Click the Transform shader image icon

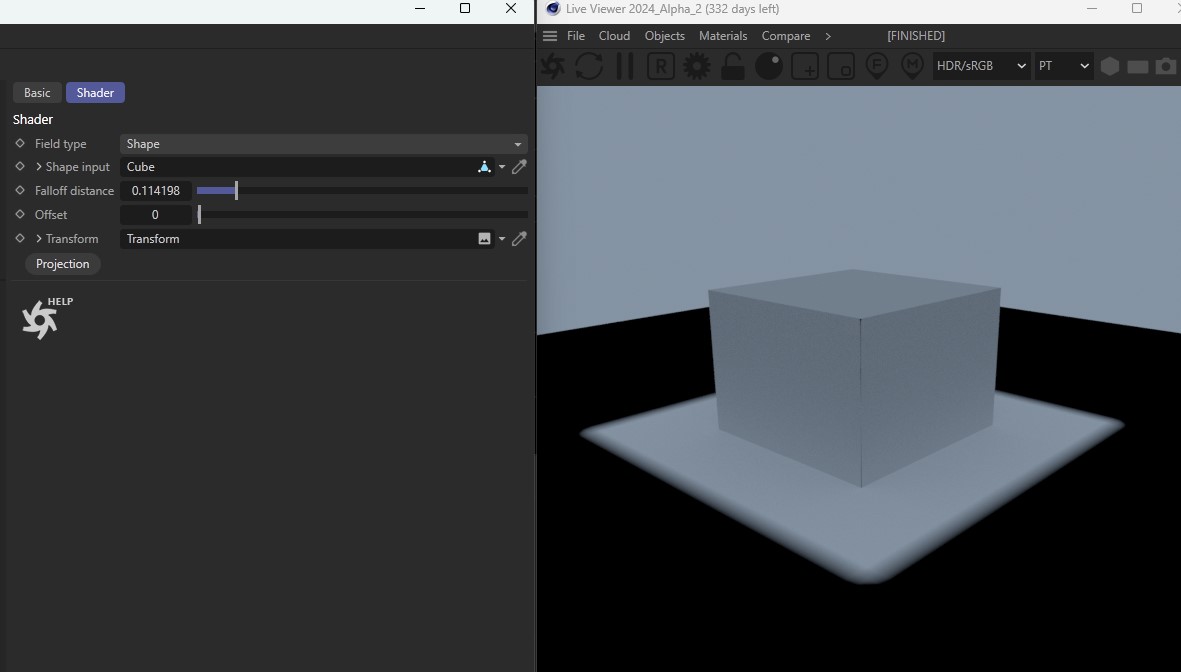(484, 239)
